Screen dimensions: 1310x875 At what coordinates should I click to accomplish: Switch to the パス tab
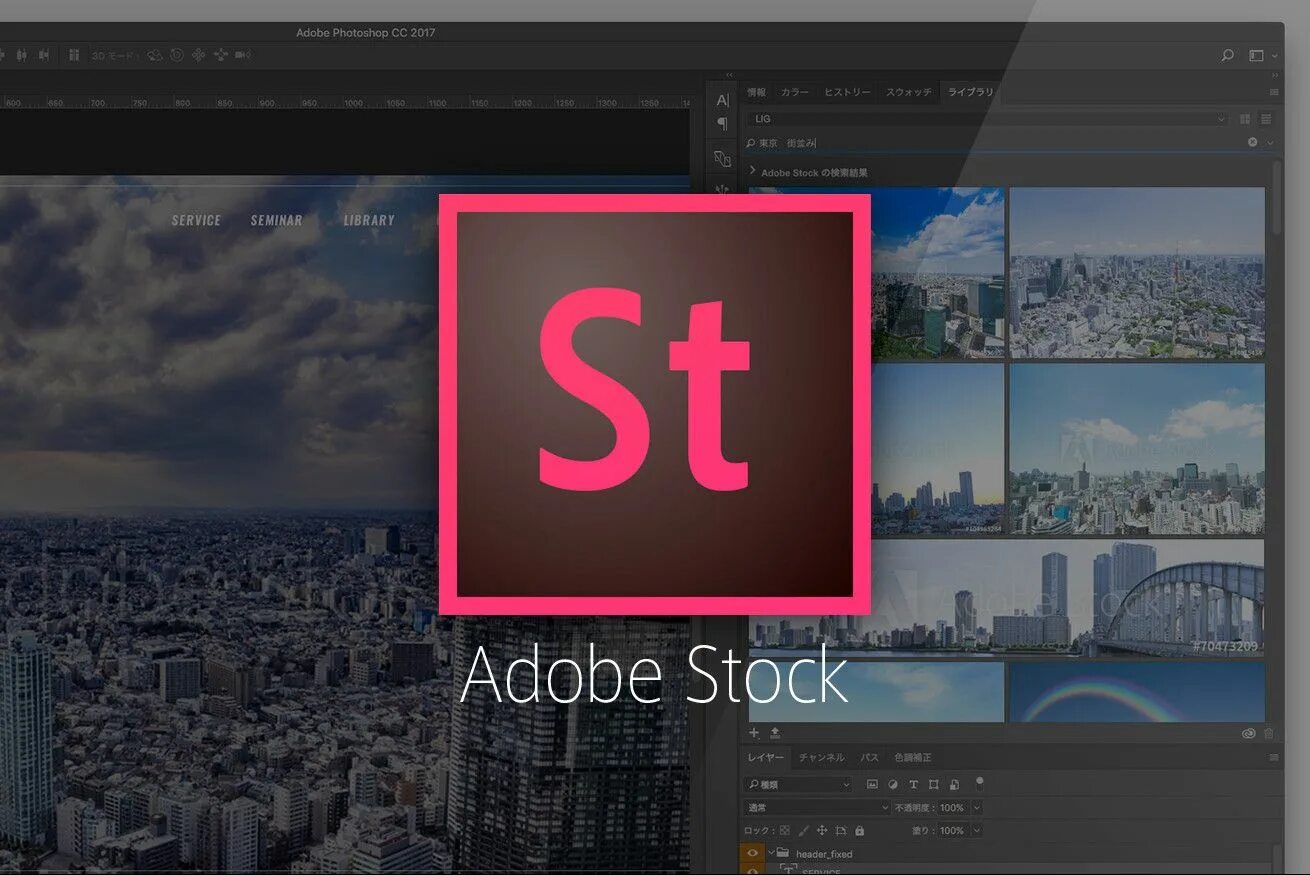870,758
